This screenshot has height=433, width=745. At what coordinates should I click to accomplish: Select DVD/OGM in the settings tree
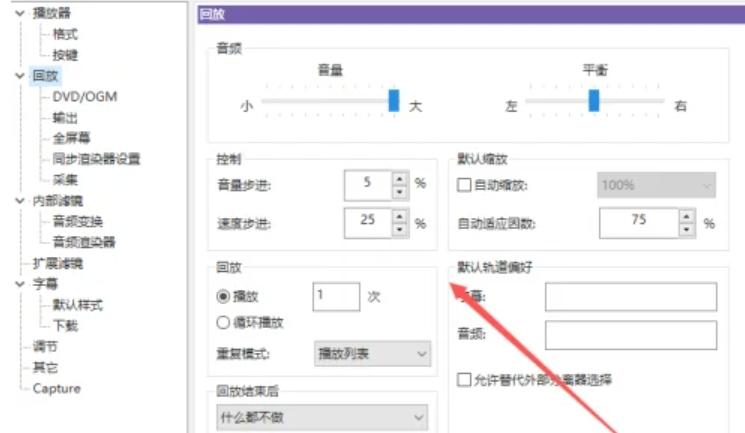tap(86, 97)
